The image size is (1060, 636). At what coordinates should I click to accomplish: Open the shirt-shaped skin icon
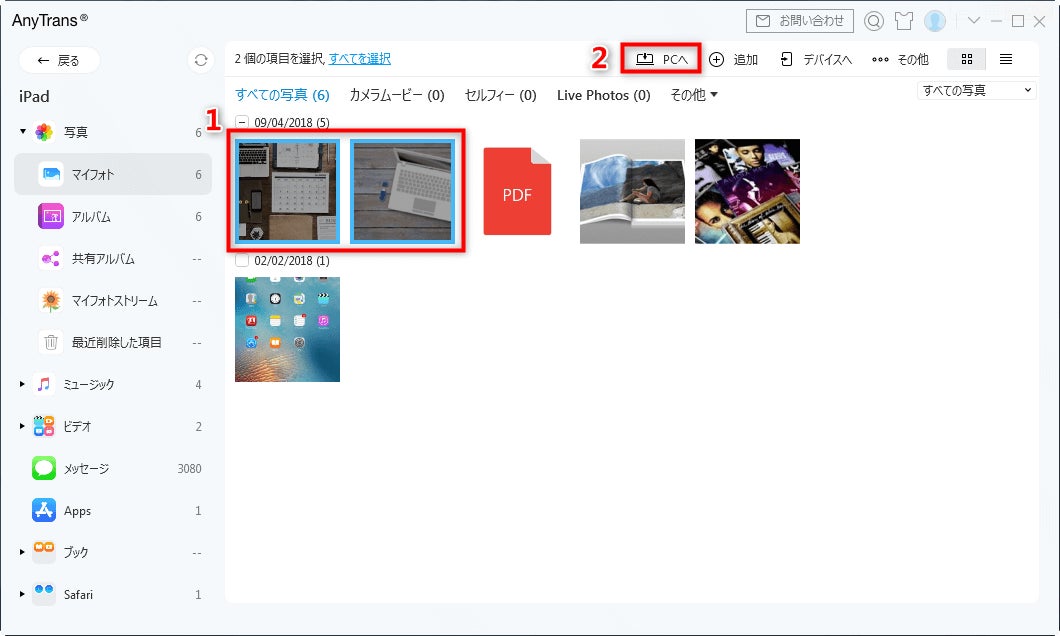point(904,21)
